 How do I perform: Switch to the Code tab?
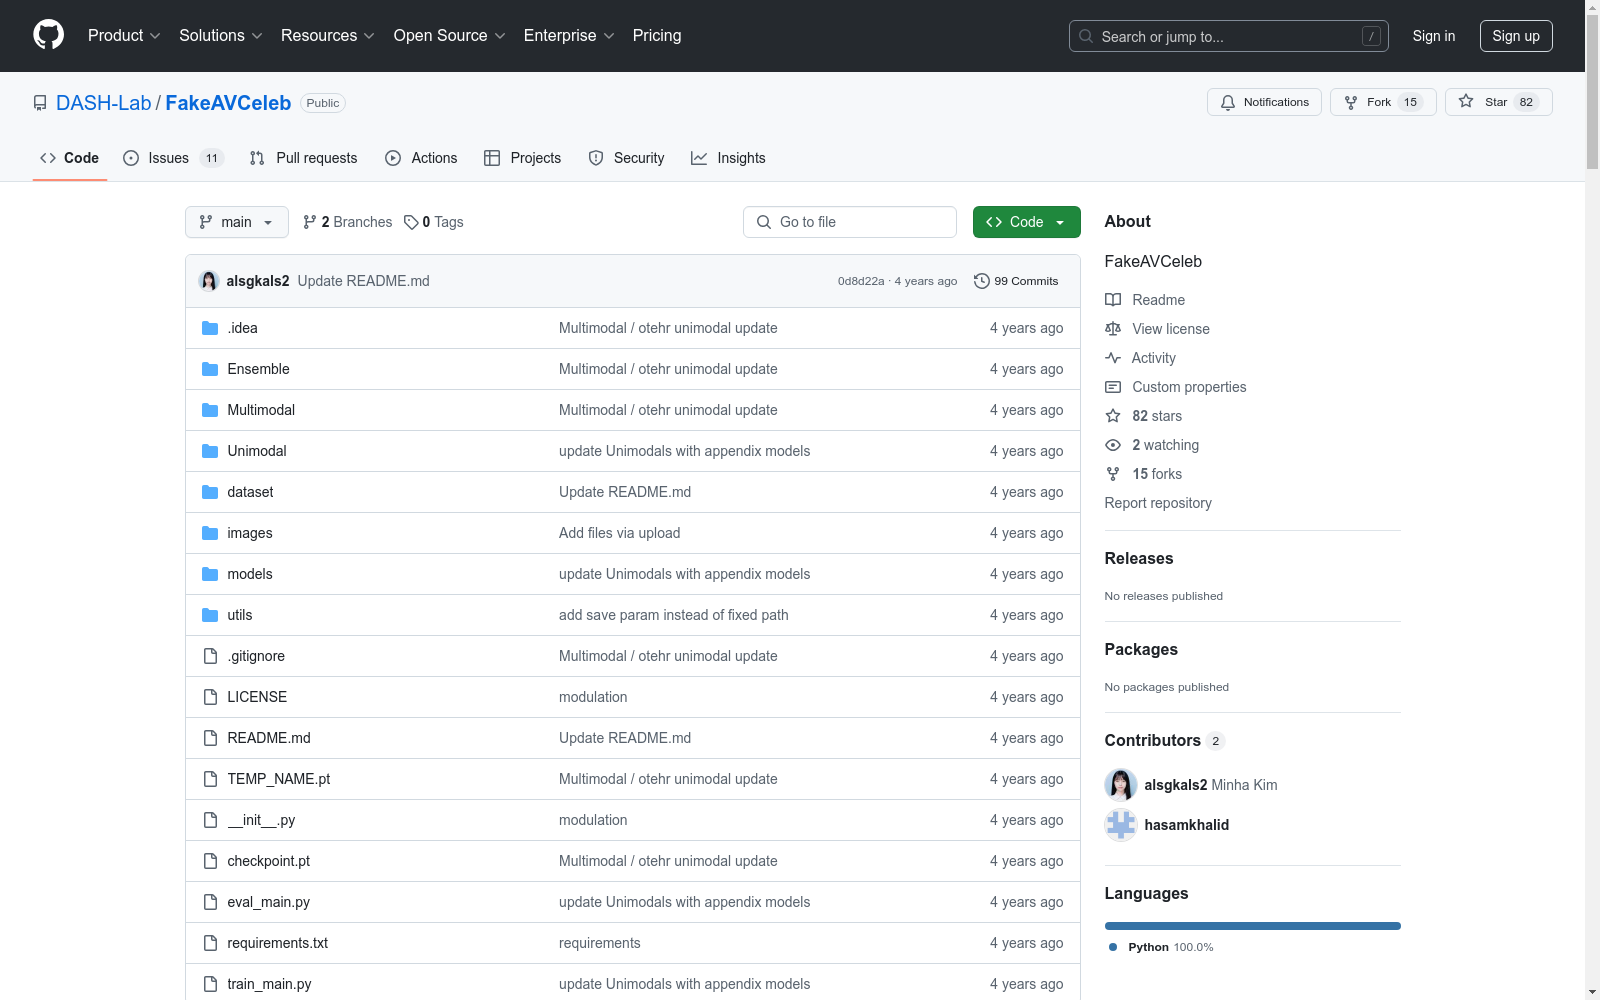(70, 158)
